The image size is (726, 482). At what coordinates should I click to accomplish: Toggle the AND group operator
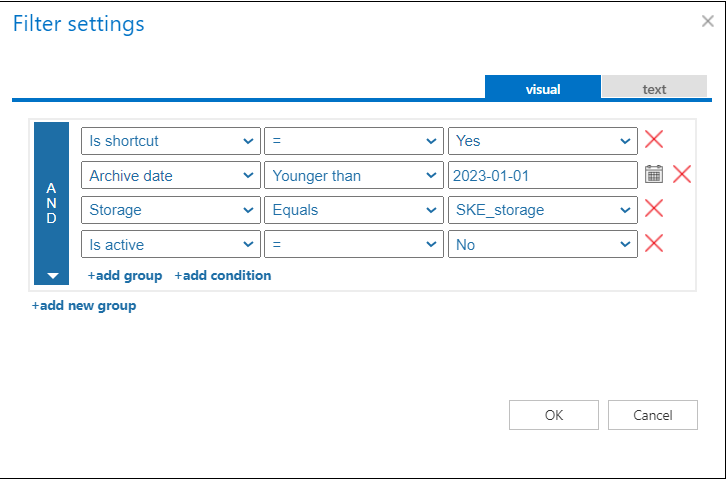[x=51, y=203]
